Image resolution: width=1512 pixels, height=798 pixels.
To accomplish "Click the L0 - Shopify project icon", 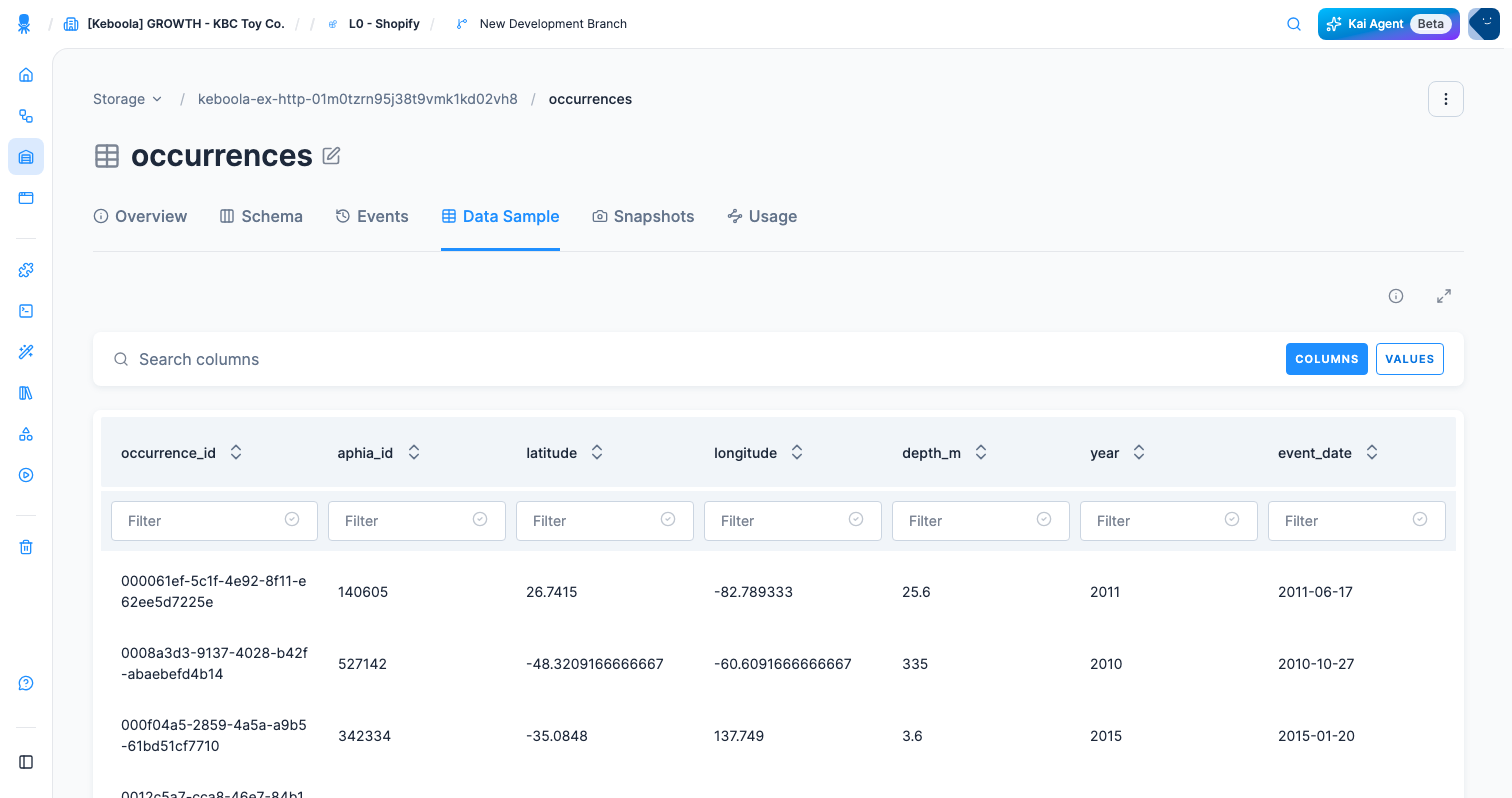I will 333,24.
